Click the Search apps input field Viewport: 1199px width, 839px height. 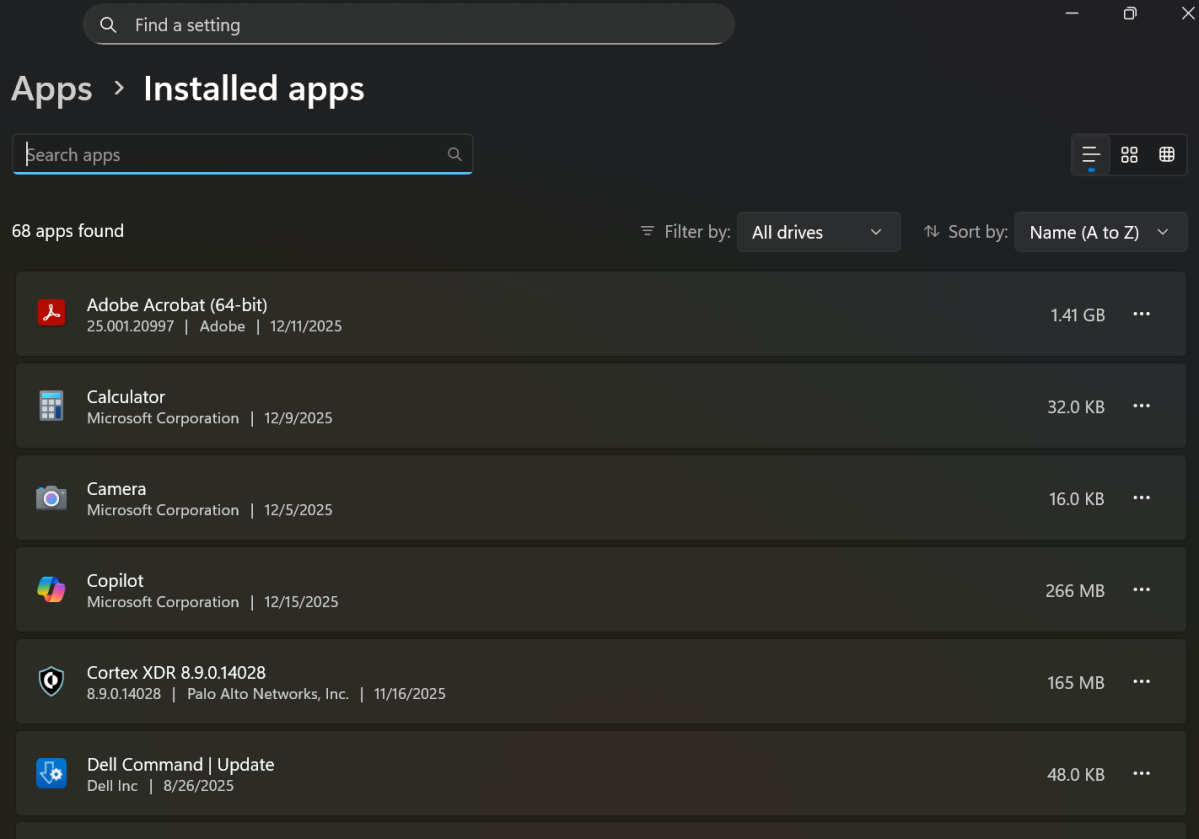point(230,155)
